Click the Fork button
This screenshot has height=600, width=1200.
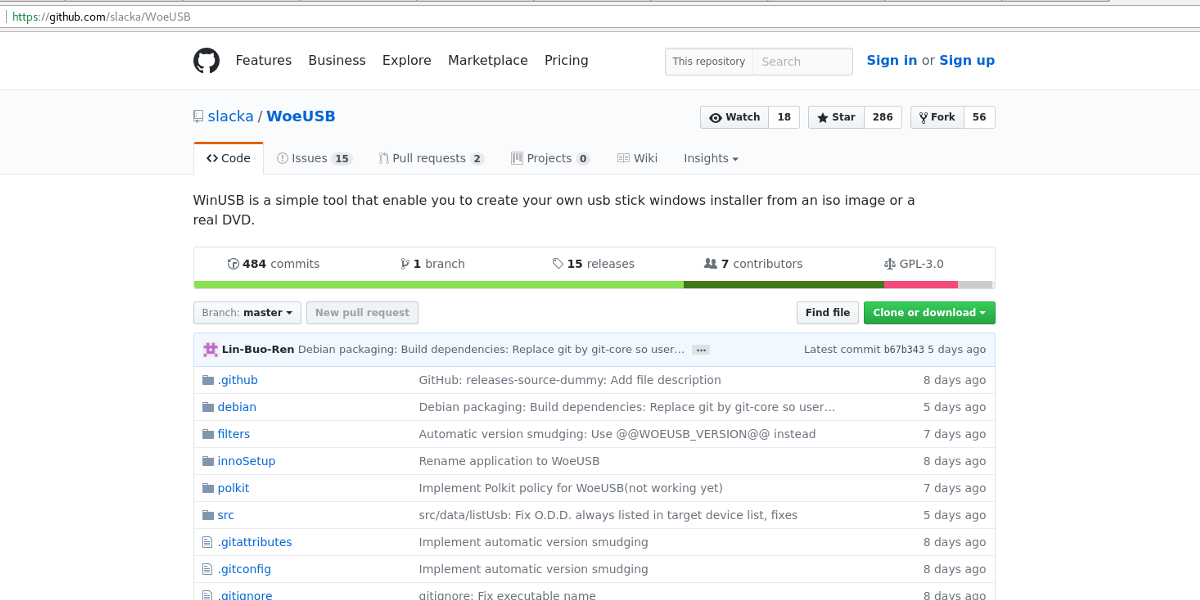click(937, 117)
